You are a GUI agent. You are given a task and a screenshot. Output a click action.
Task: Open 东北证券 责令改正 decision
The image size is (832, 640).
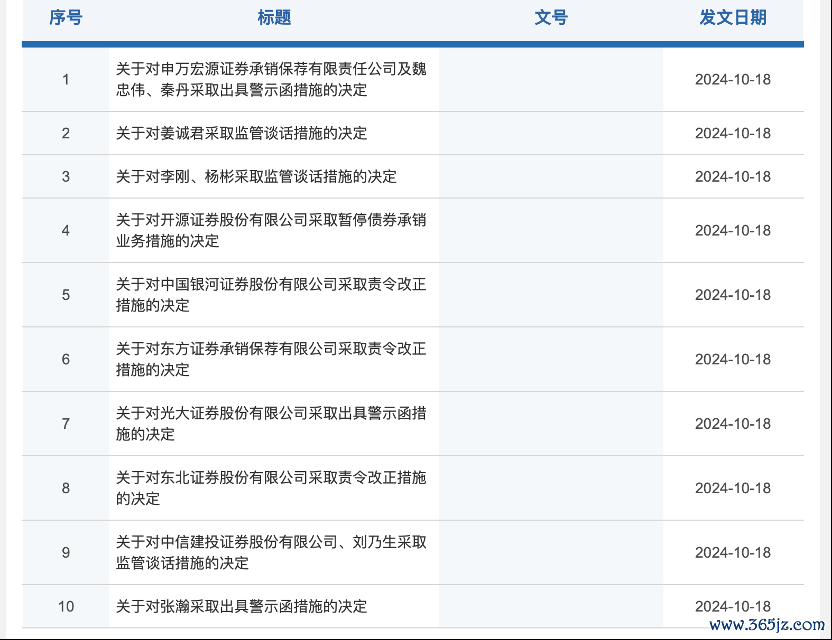pos(271,488)
